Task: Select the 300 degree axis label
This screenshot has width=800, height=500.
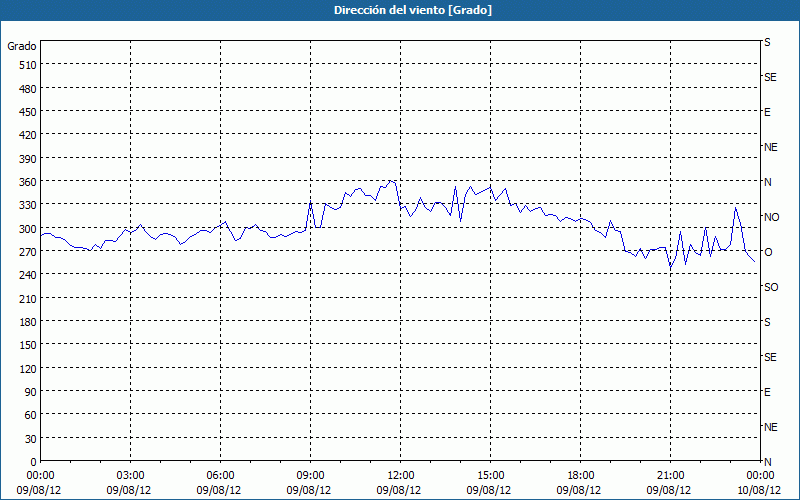Action: (x=28, y=229)
